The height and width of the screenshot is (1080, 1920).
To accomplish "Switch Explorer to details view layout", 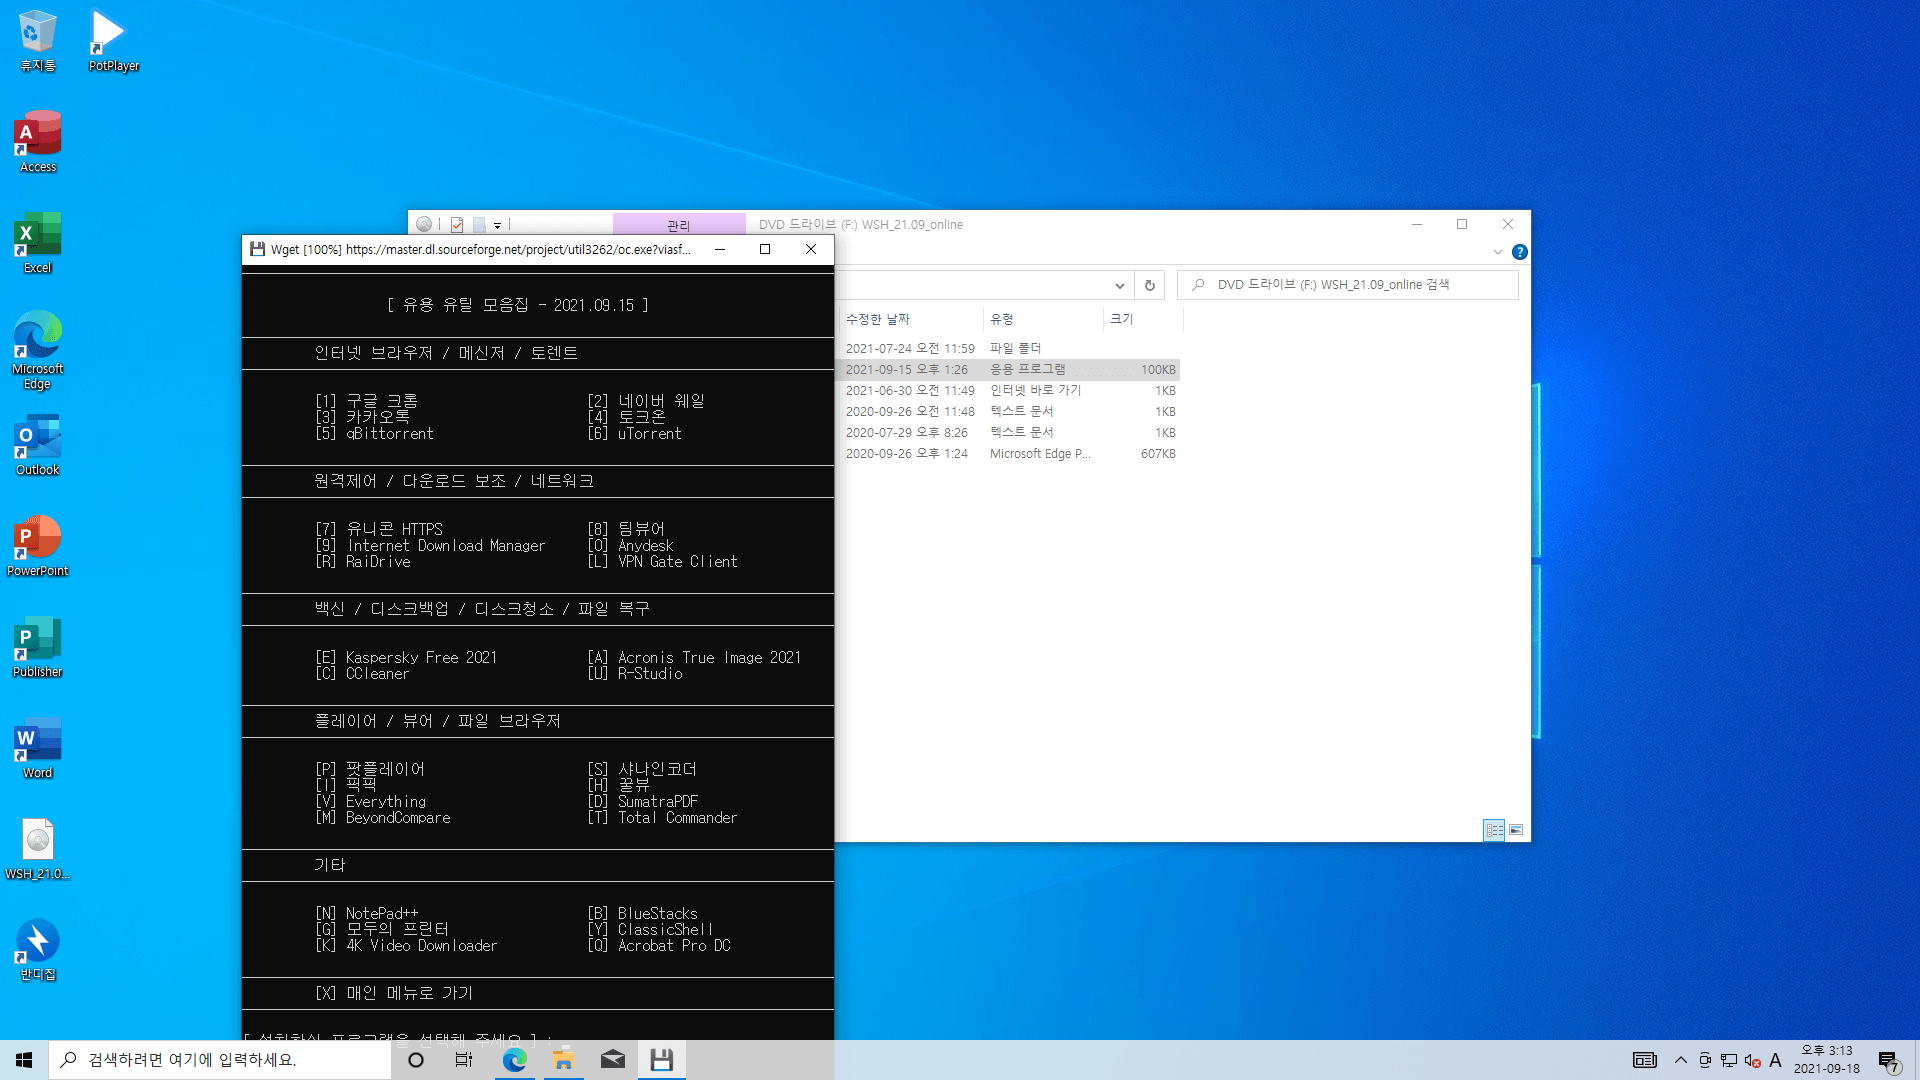I will coord(1494,830).
